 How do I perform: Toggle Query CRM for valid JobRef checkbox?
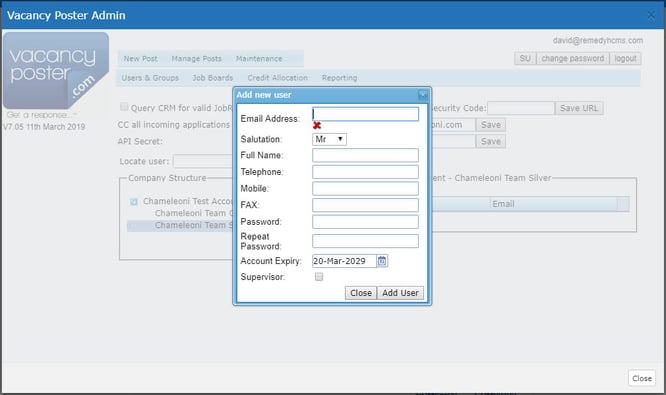click(124, 107)
